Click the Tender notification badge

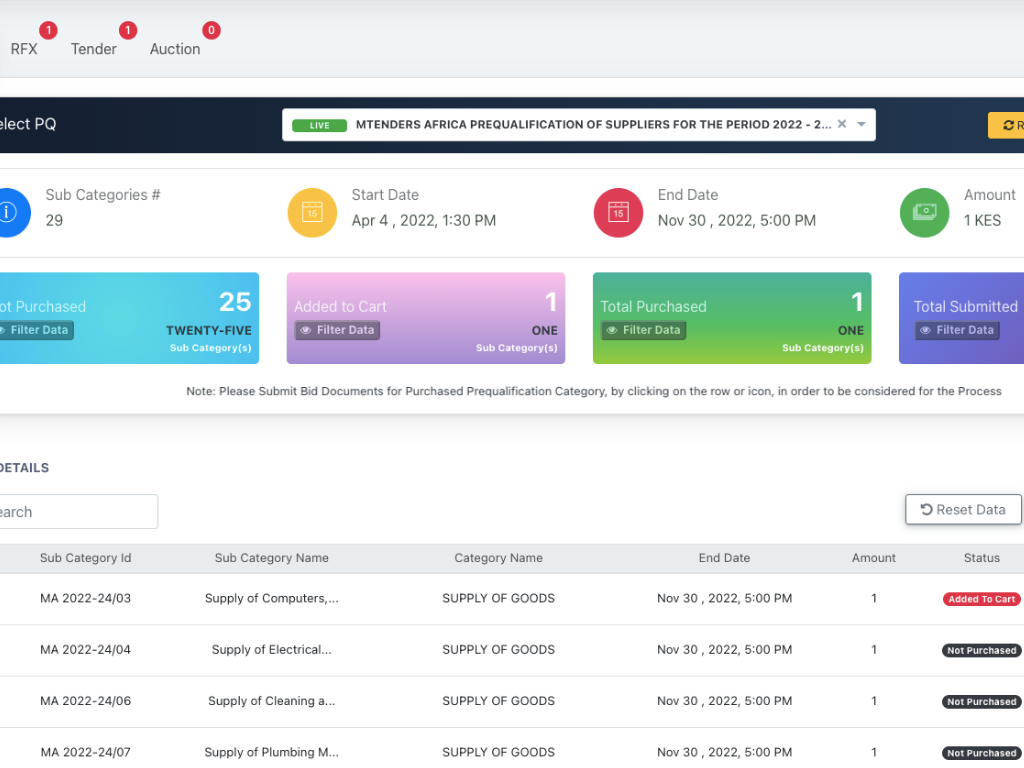pyautogui.click(x=128, y=30)
